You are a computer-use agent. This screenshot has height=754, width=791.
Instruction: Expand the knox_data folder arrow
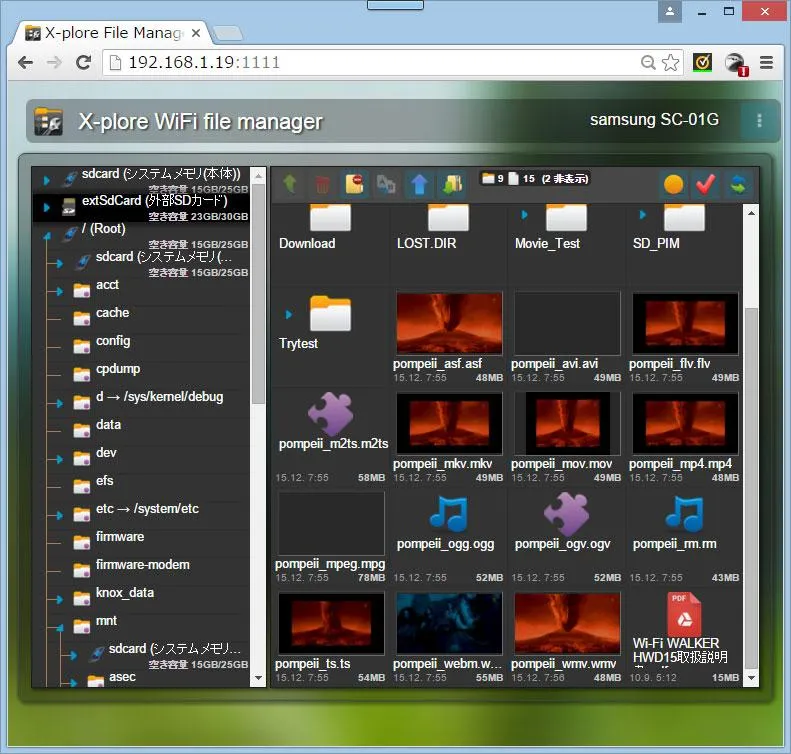pos(60,600)
